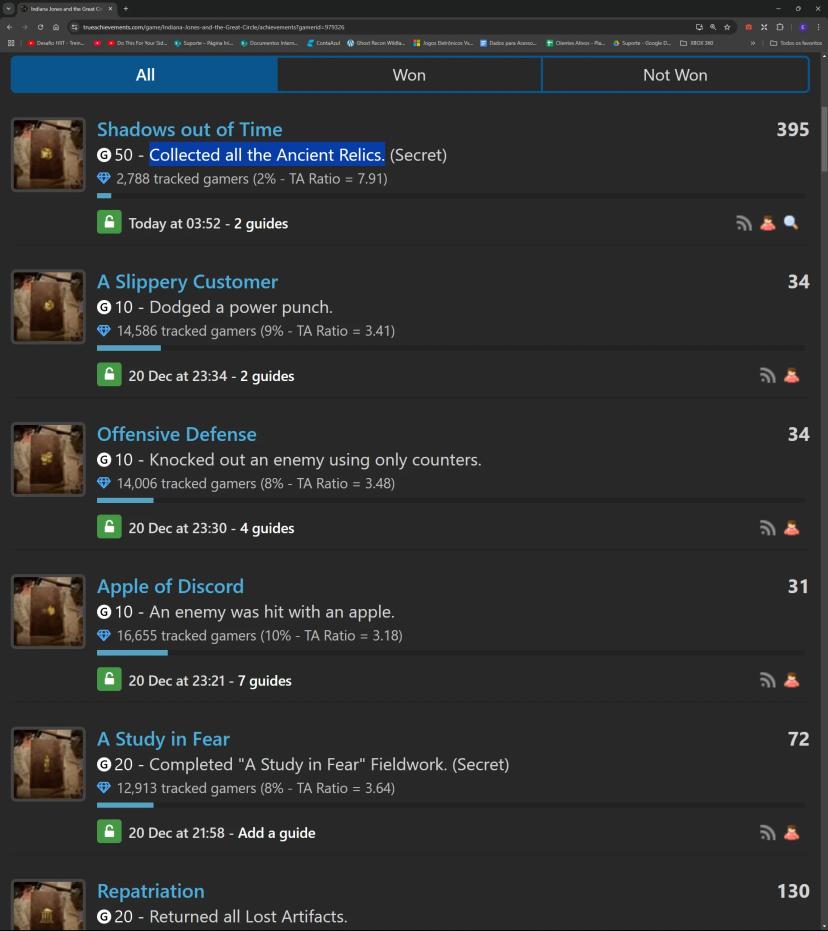Open 7 guides for Apple of Discord

point(264,681)
